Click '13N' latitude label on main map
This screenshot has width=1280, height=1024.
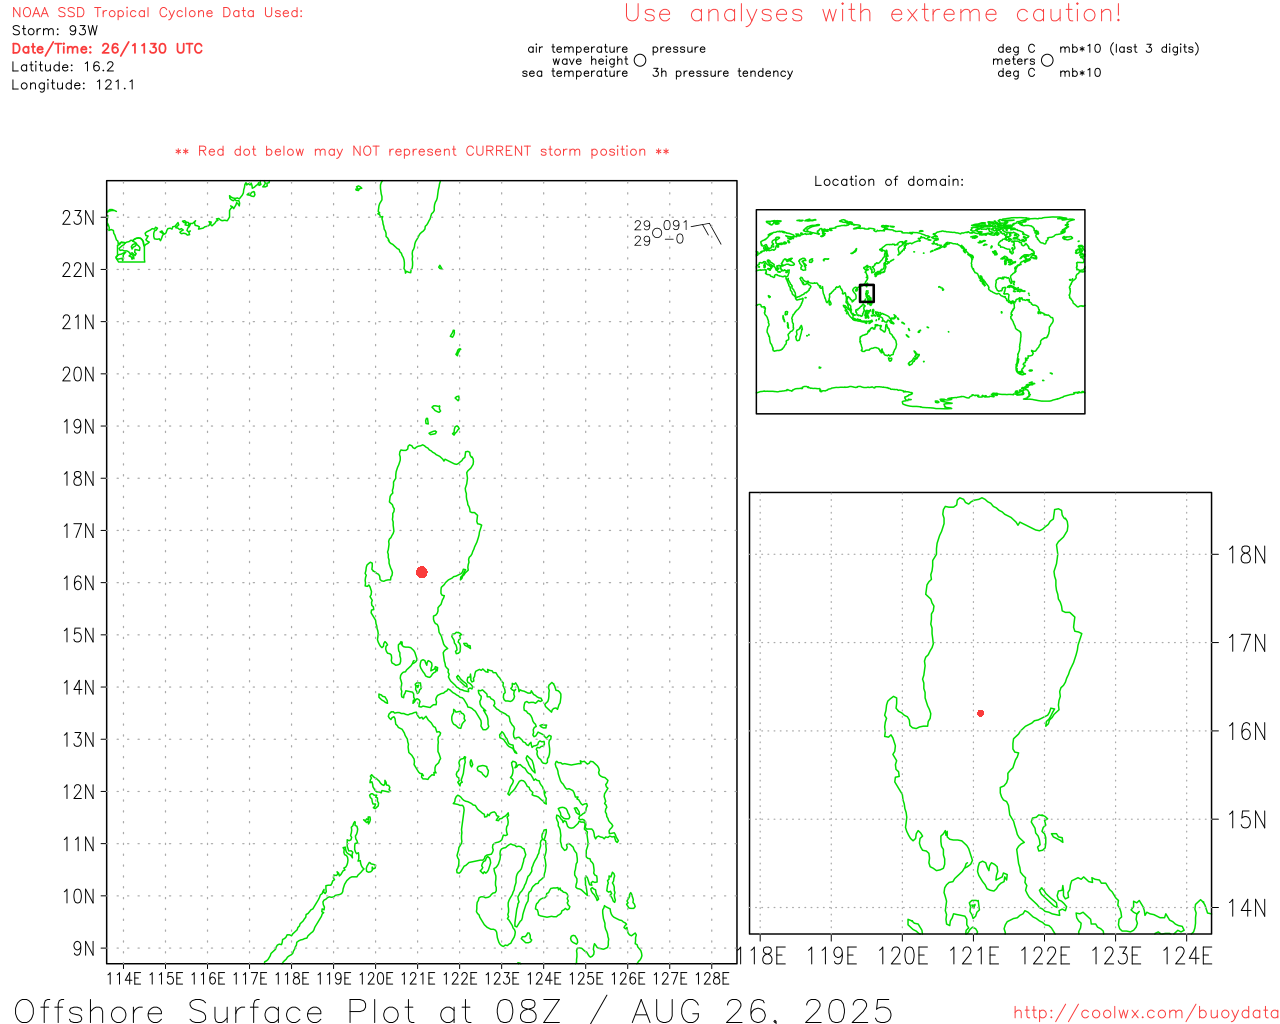click(x=78, y=740)
